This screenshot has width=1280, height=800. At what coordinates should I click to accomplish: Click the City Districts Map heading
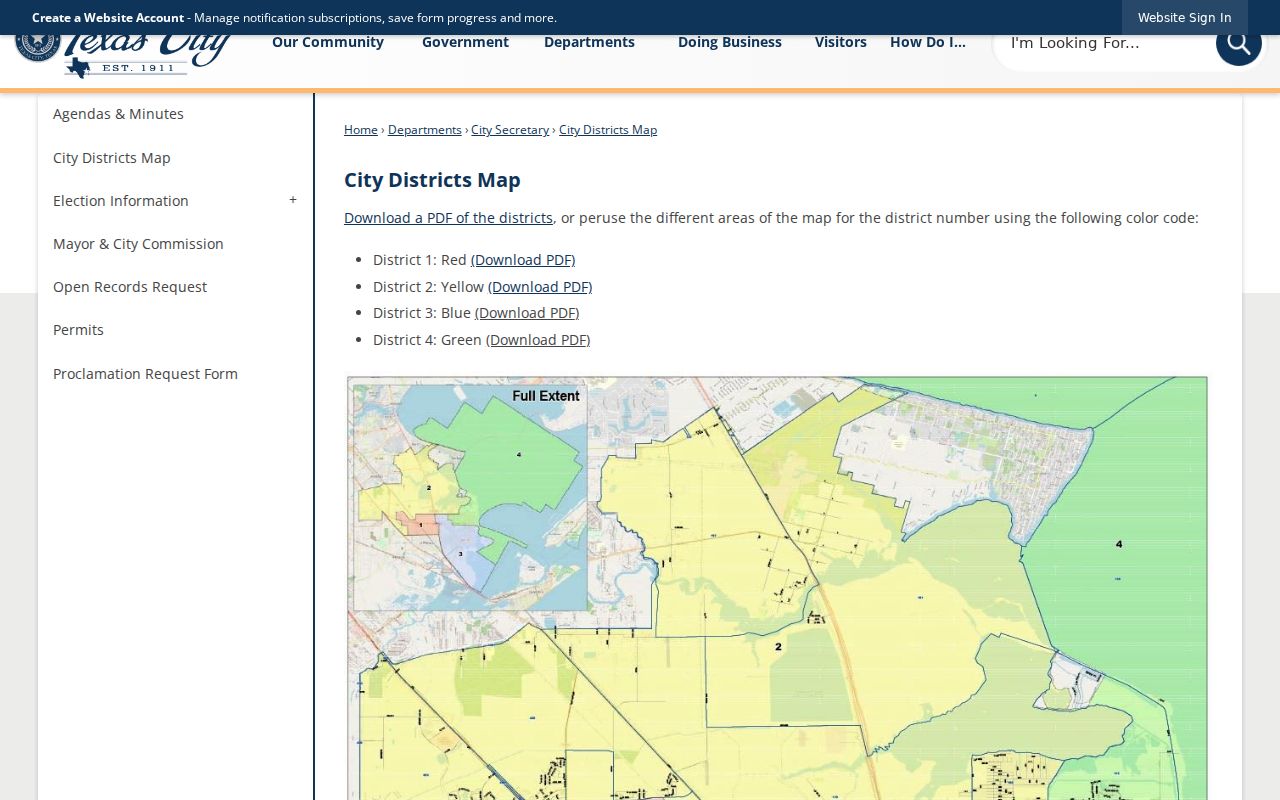click(x=432, y=180)
